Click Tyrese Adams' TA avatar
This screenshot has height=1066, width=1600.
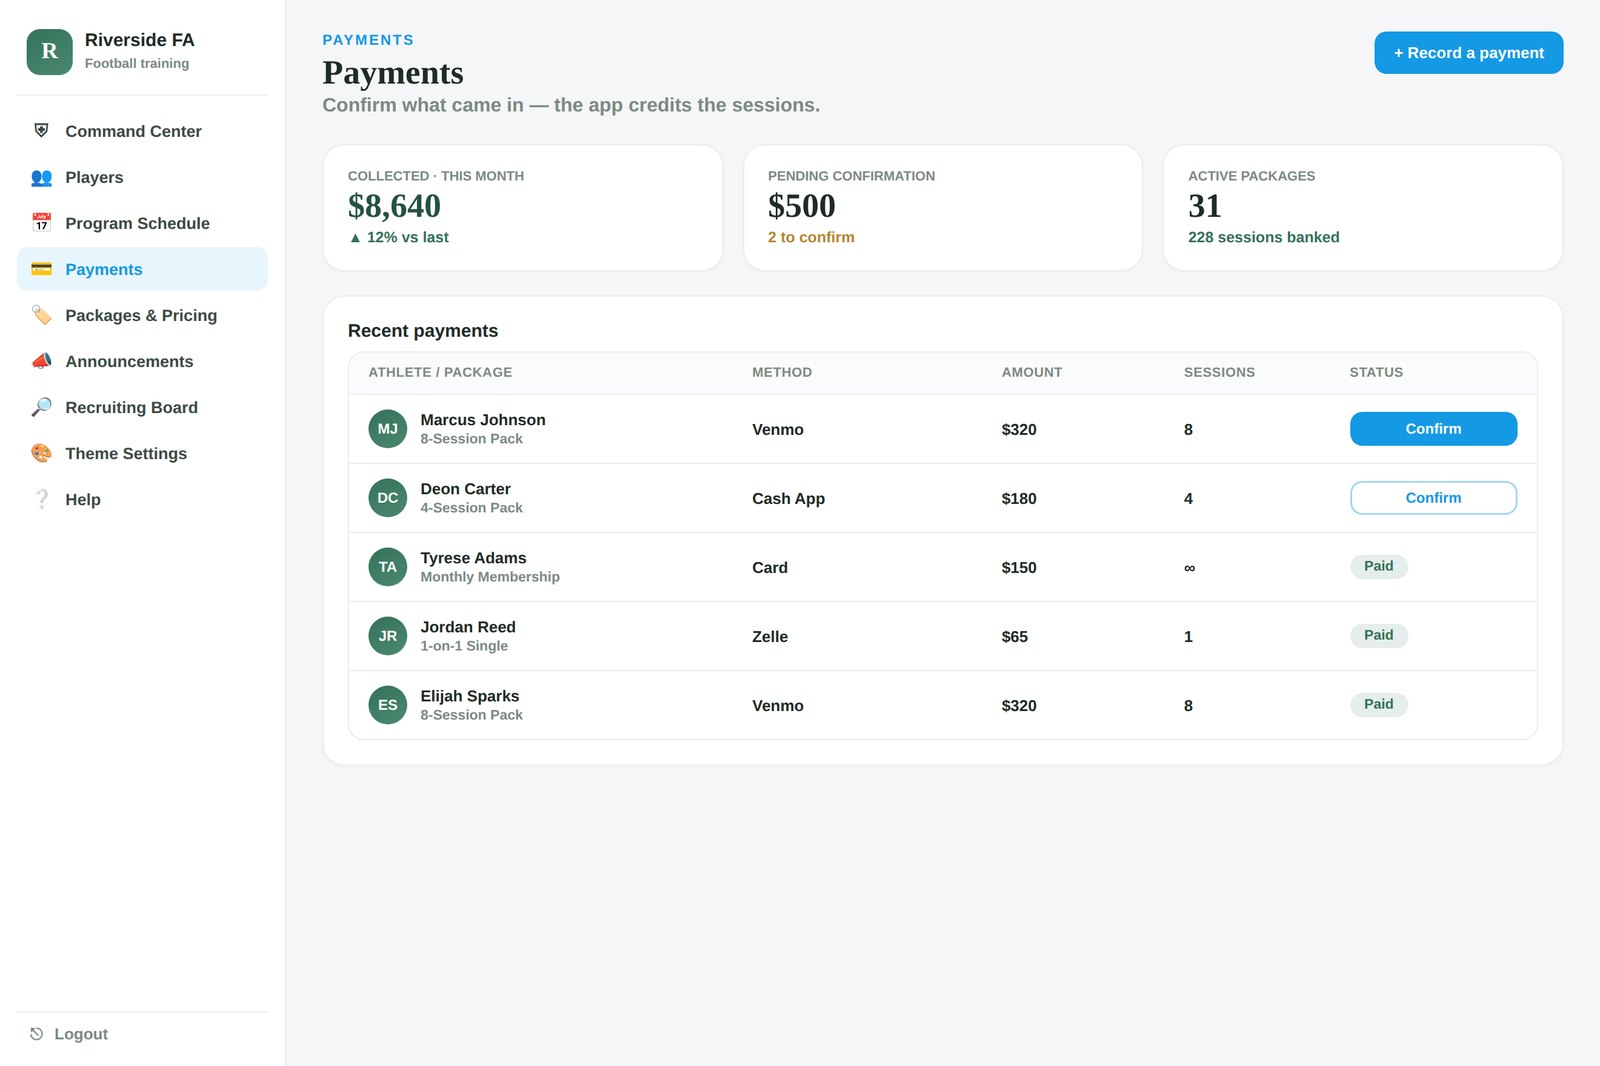click(388, 567)
